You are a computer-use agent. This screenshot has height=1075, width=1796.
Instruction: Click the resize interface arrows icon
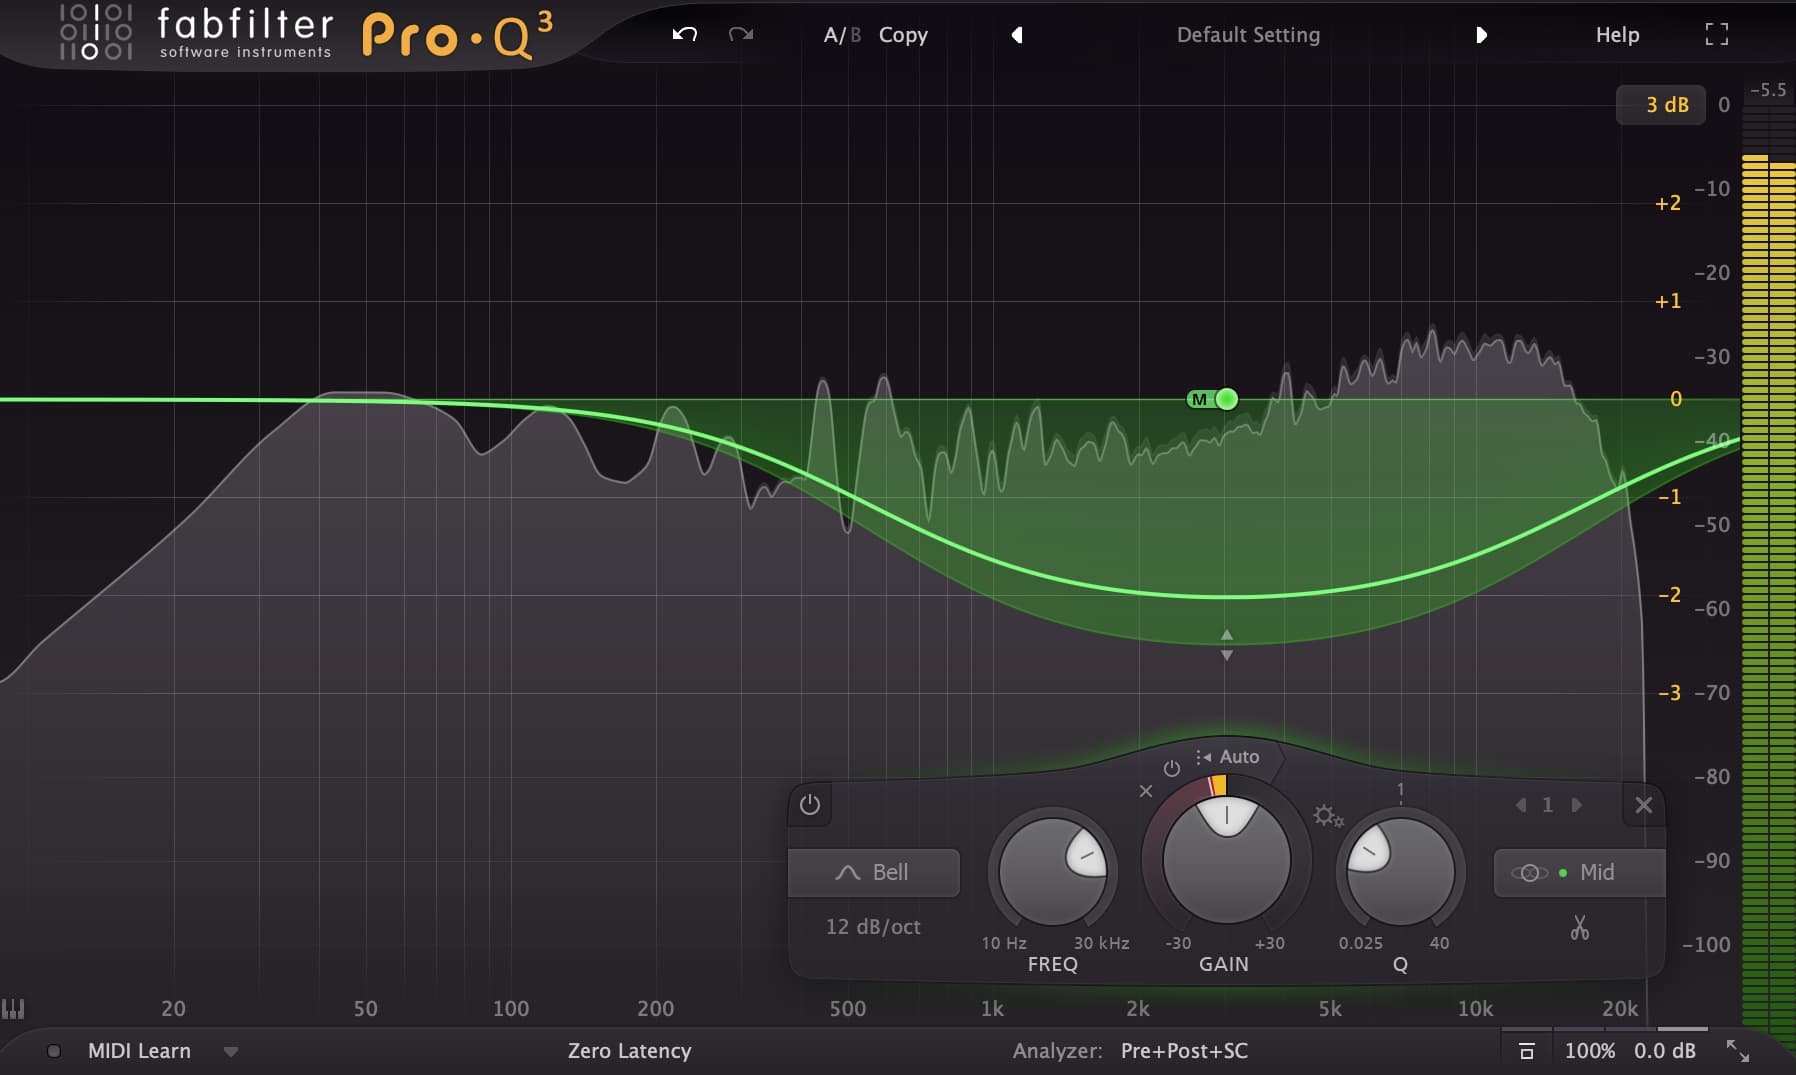click(x=1738, y=1051)
